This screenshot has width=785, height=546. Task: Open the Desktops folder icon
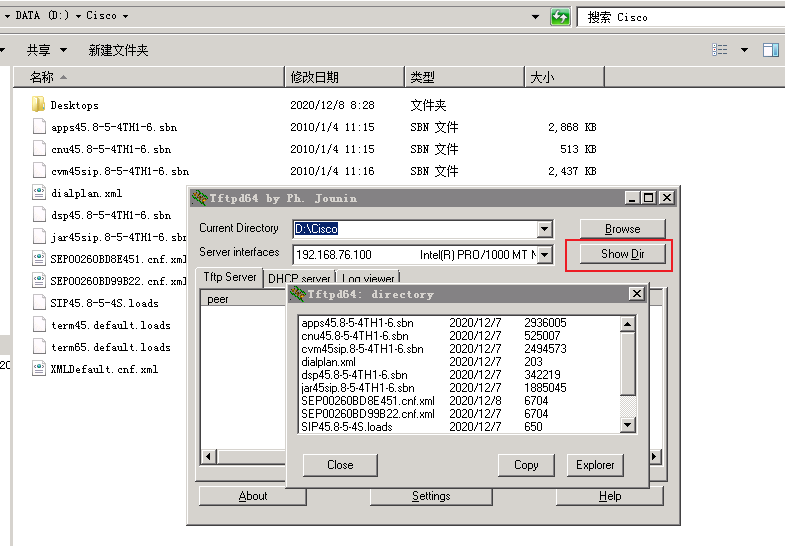pos(39,105)
